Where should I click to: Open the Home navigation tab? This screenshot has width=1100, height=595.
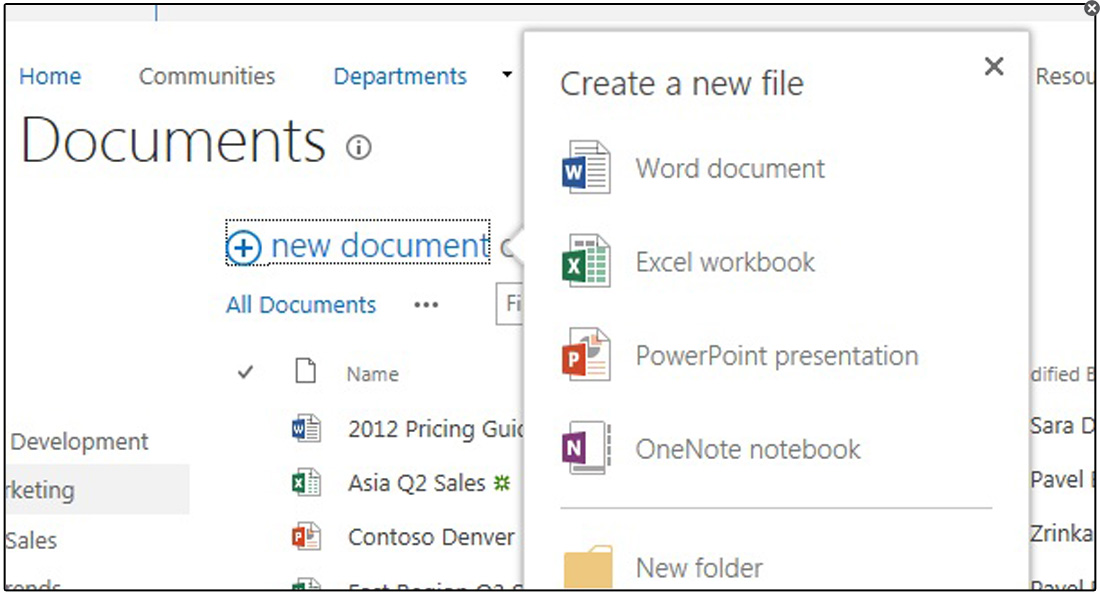pos(50,76)
